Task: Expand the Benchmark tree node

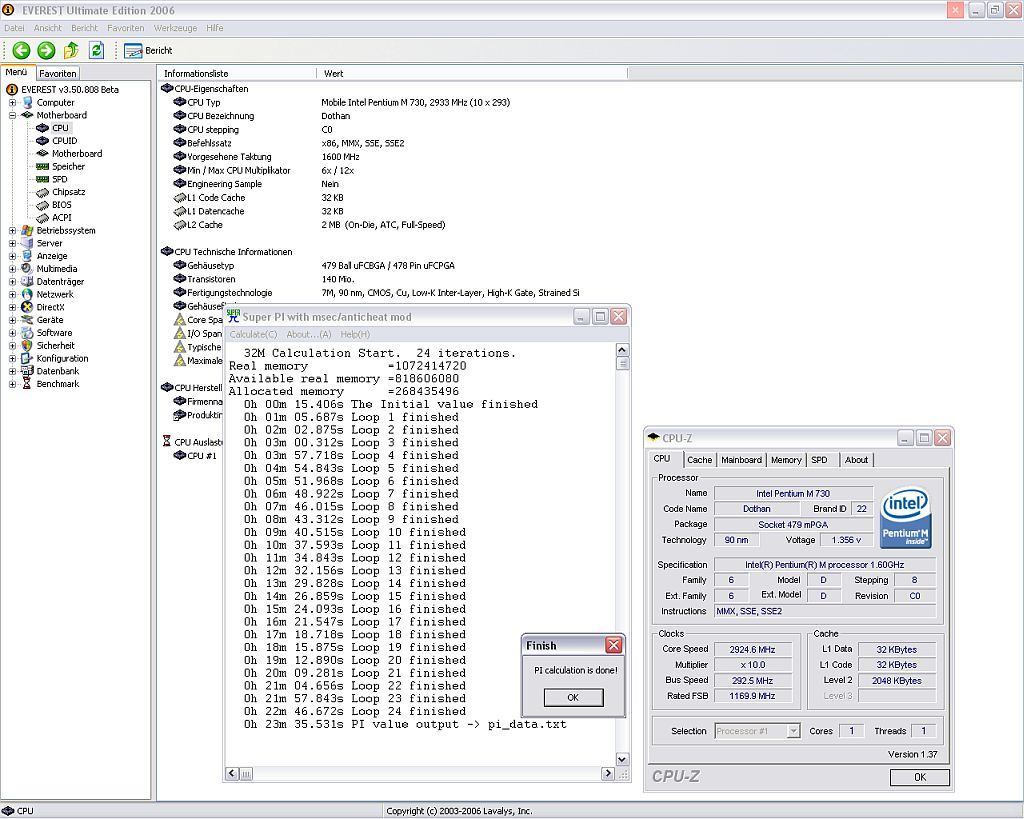Action: 12,384
